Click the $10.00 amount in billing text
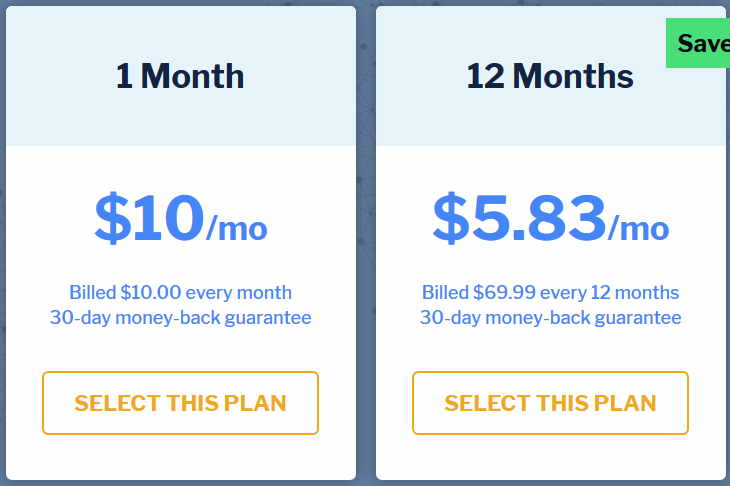 [x=150, y=292]
